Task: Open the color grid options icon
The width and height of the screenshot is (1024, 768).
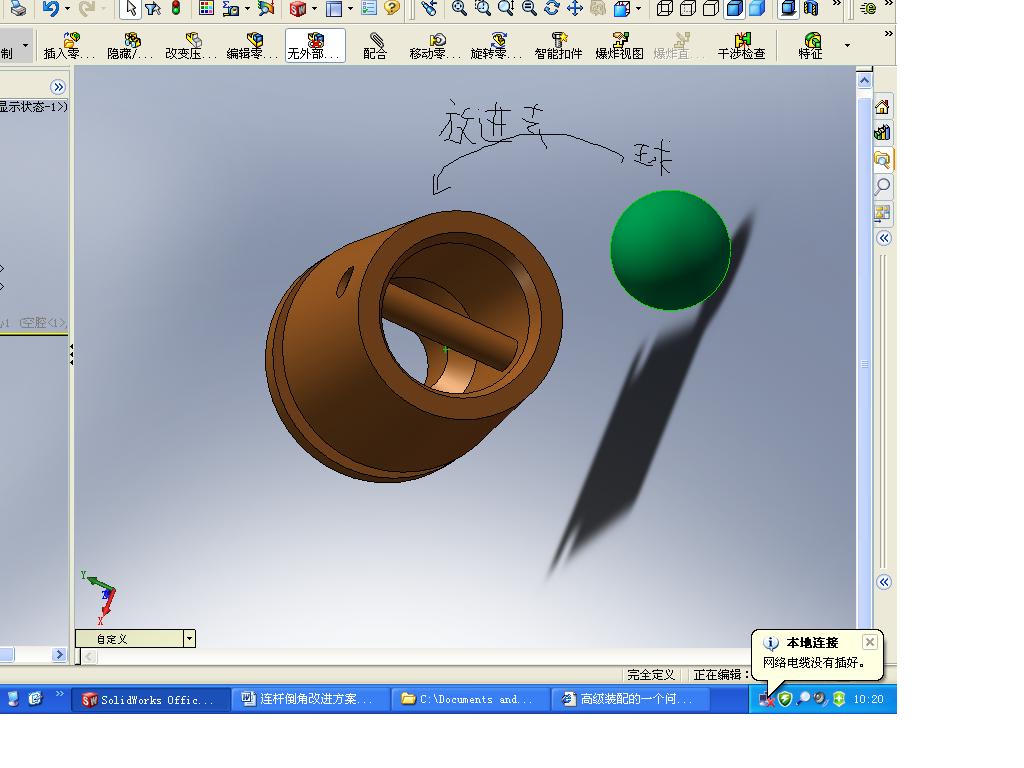Action: (x=206, y=8)
